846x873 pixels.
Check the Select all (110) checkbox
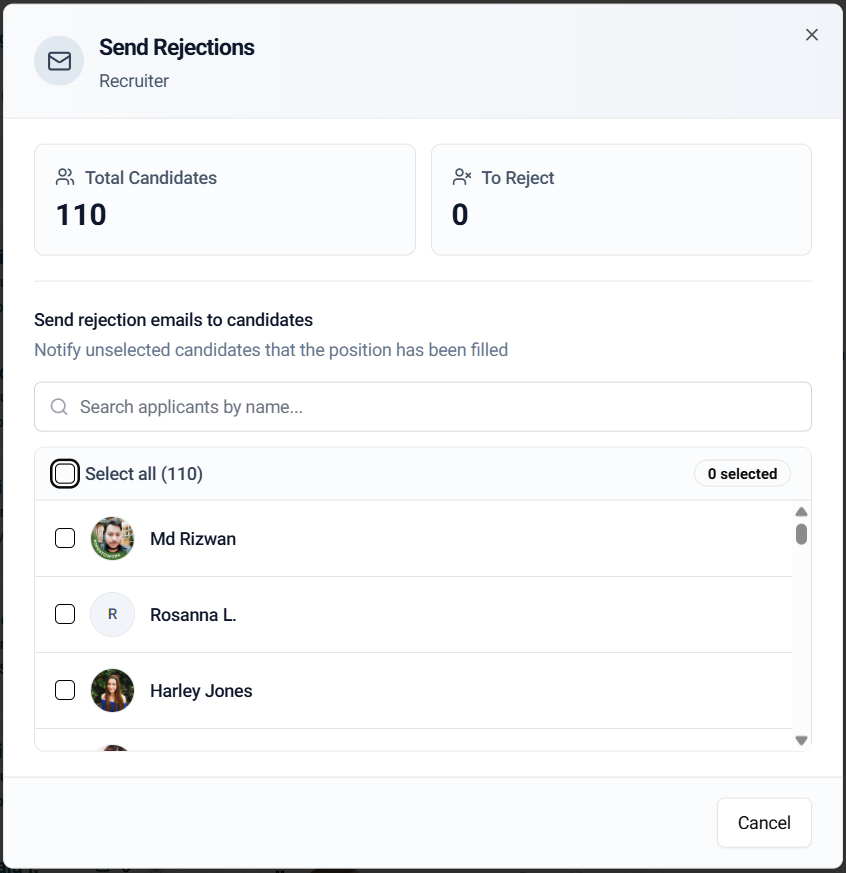[65, 474]
